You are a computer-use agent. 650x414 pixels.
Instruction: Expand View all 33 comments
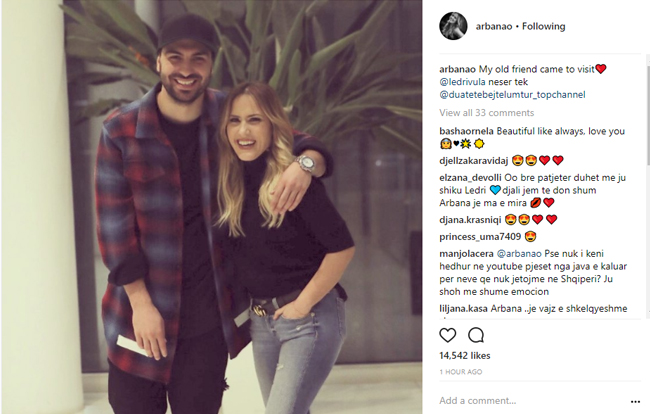click(487, 113)
